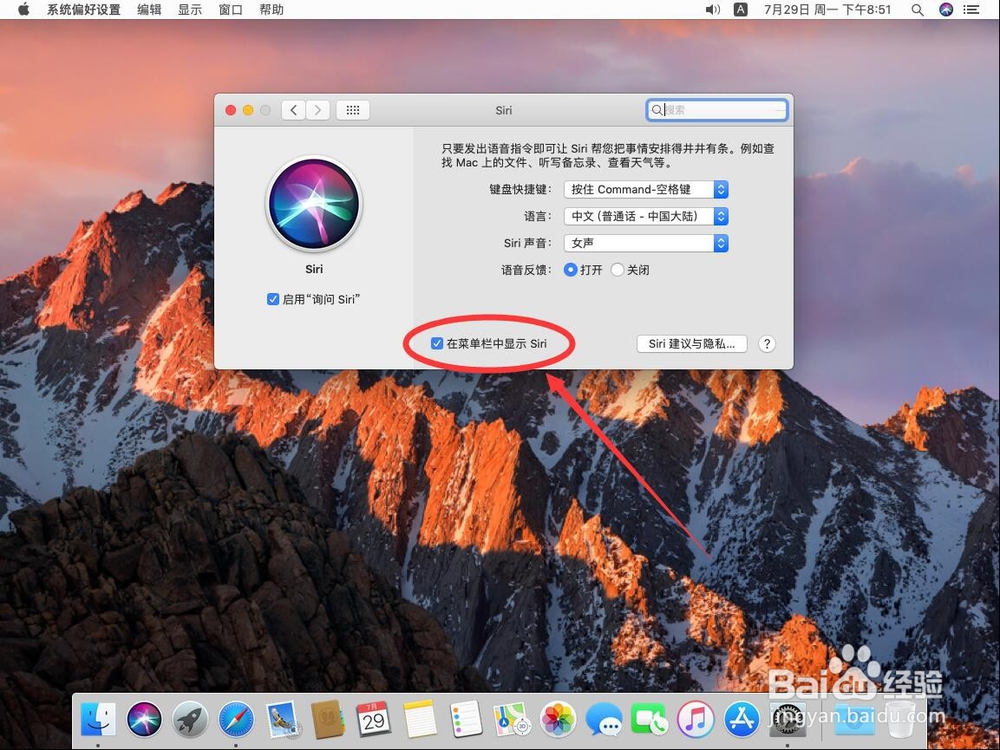Open the 显示 menu
This screenshot has width=1000, height=750.
click(x=190, y=10)
